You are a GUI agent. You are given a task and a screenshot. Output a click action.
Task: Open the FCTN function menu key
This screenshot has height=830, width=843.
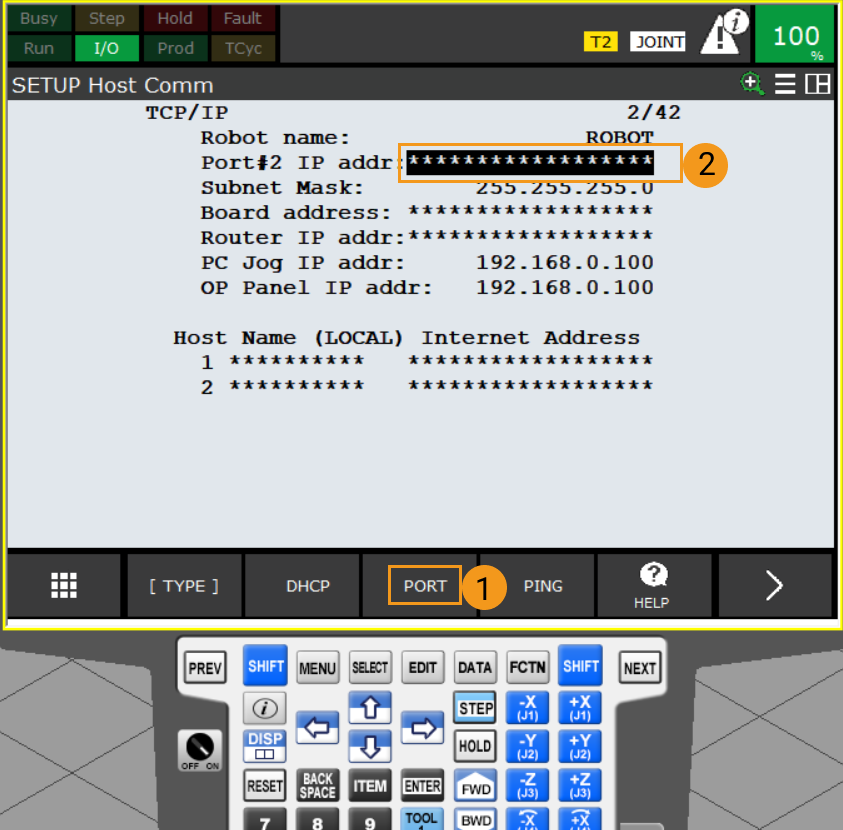527,667
